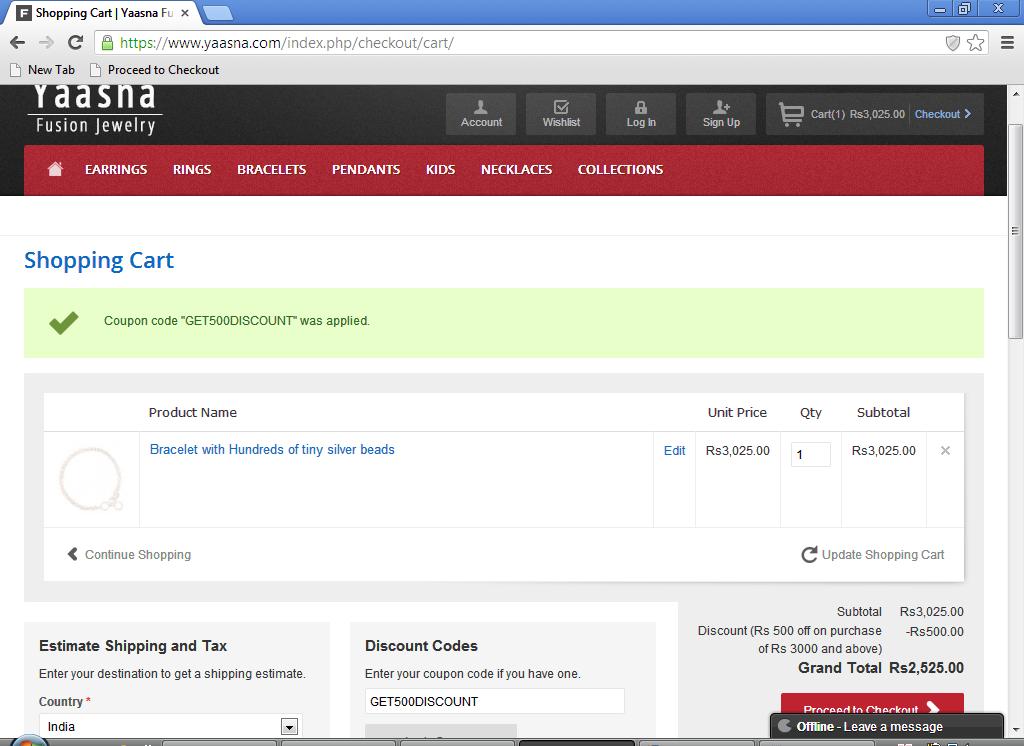Click the coupon code text field

(494, 701)
